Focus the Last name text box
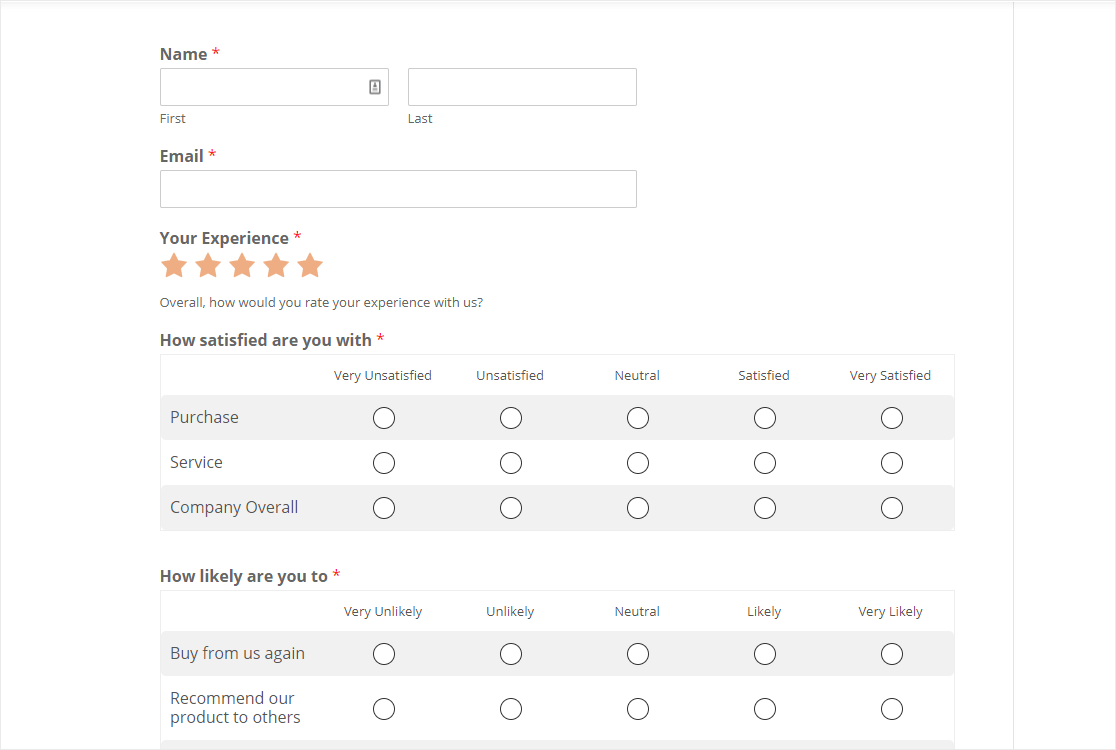Screen dimensions: 1116x750 click(522, 87)
